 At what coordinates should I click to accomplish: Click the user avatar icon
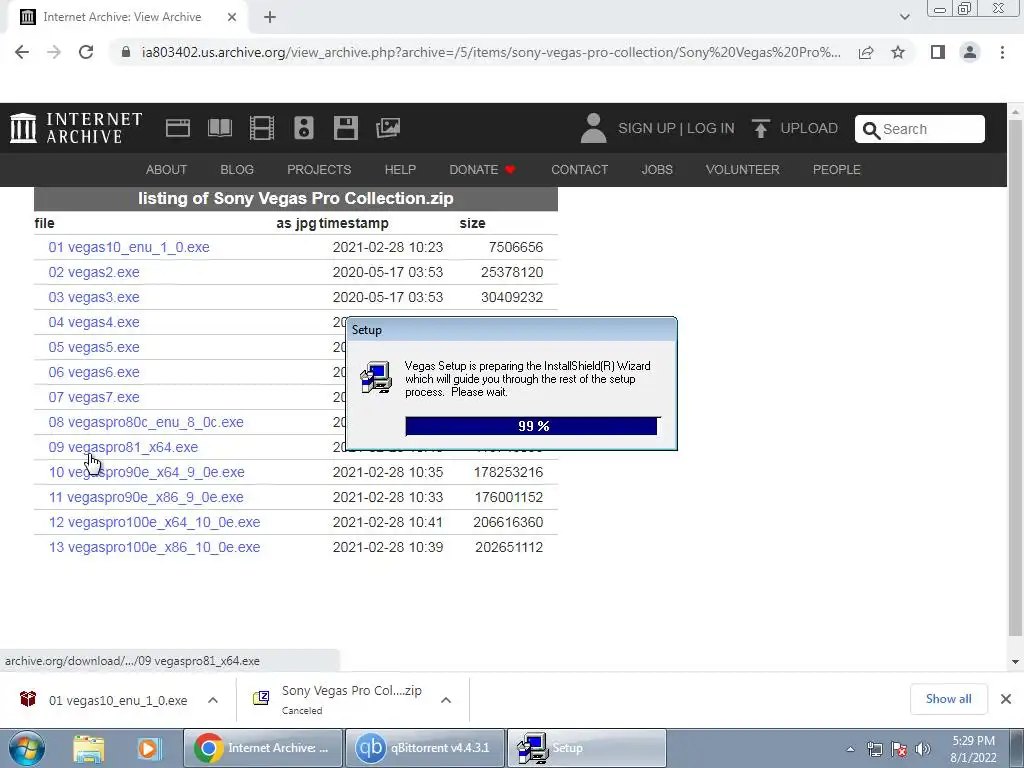click(593, 128)
